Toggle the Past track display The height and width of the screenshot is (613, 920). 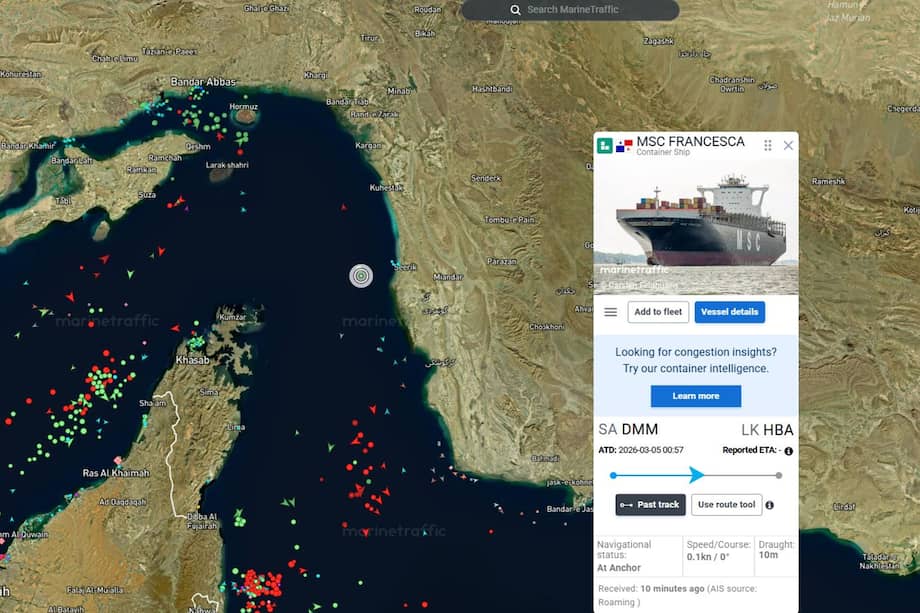tap(650, 505)
